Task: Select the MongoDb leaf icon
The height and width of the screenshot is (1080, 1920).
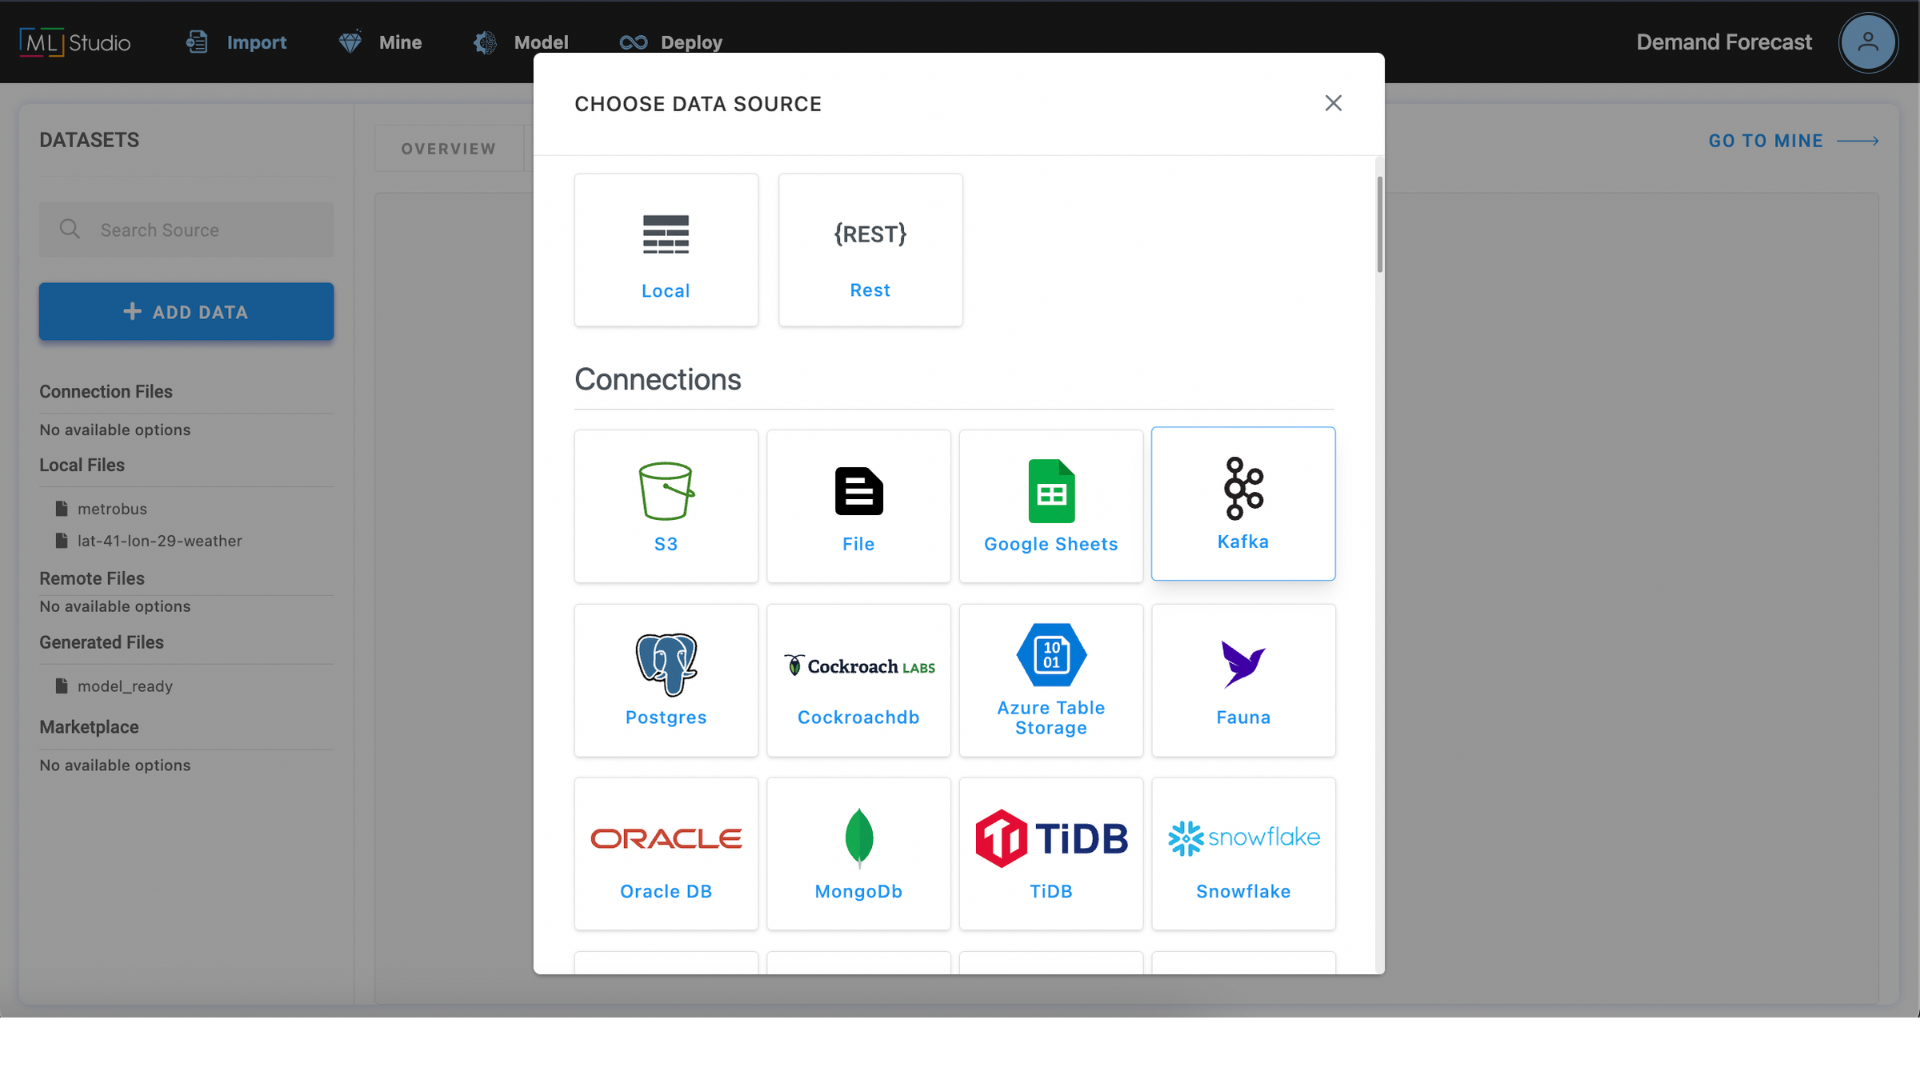Action: [858, 837]
